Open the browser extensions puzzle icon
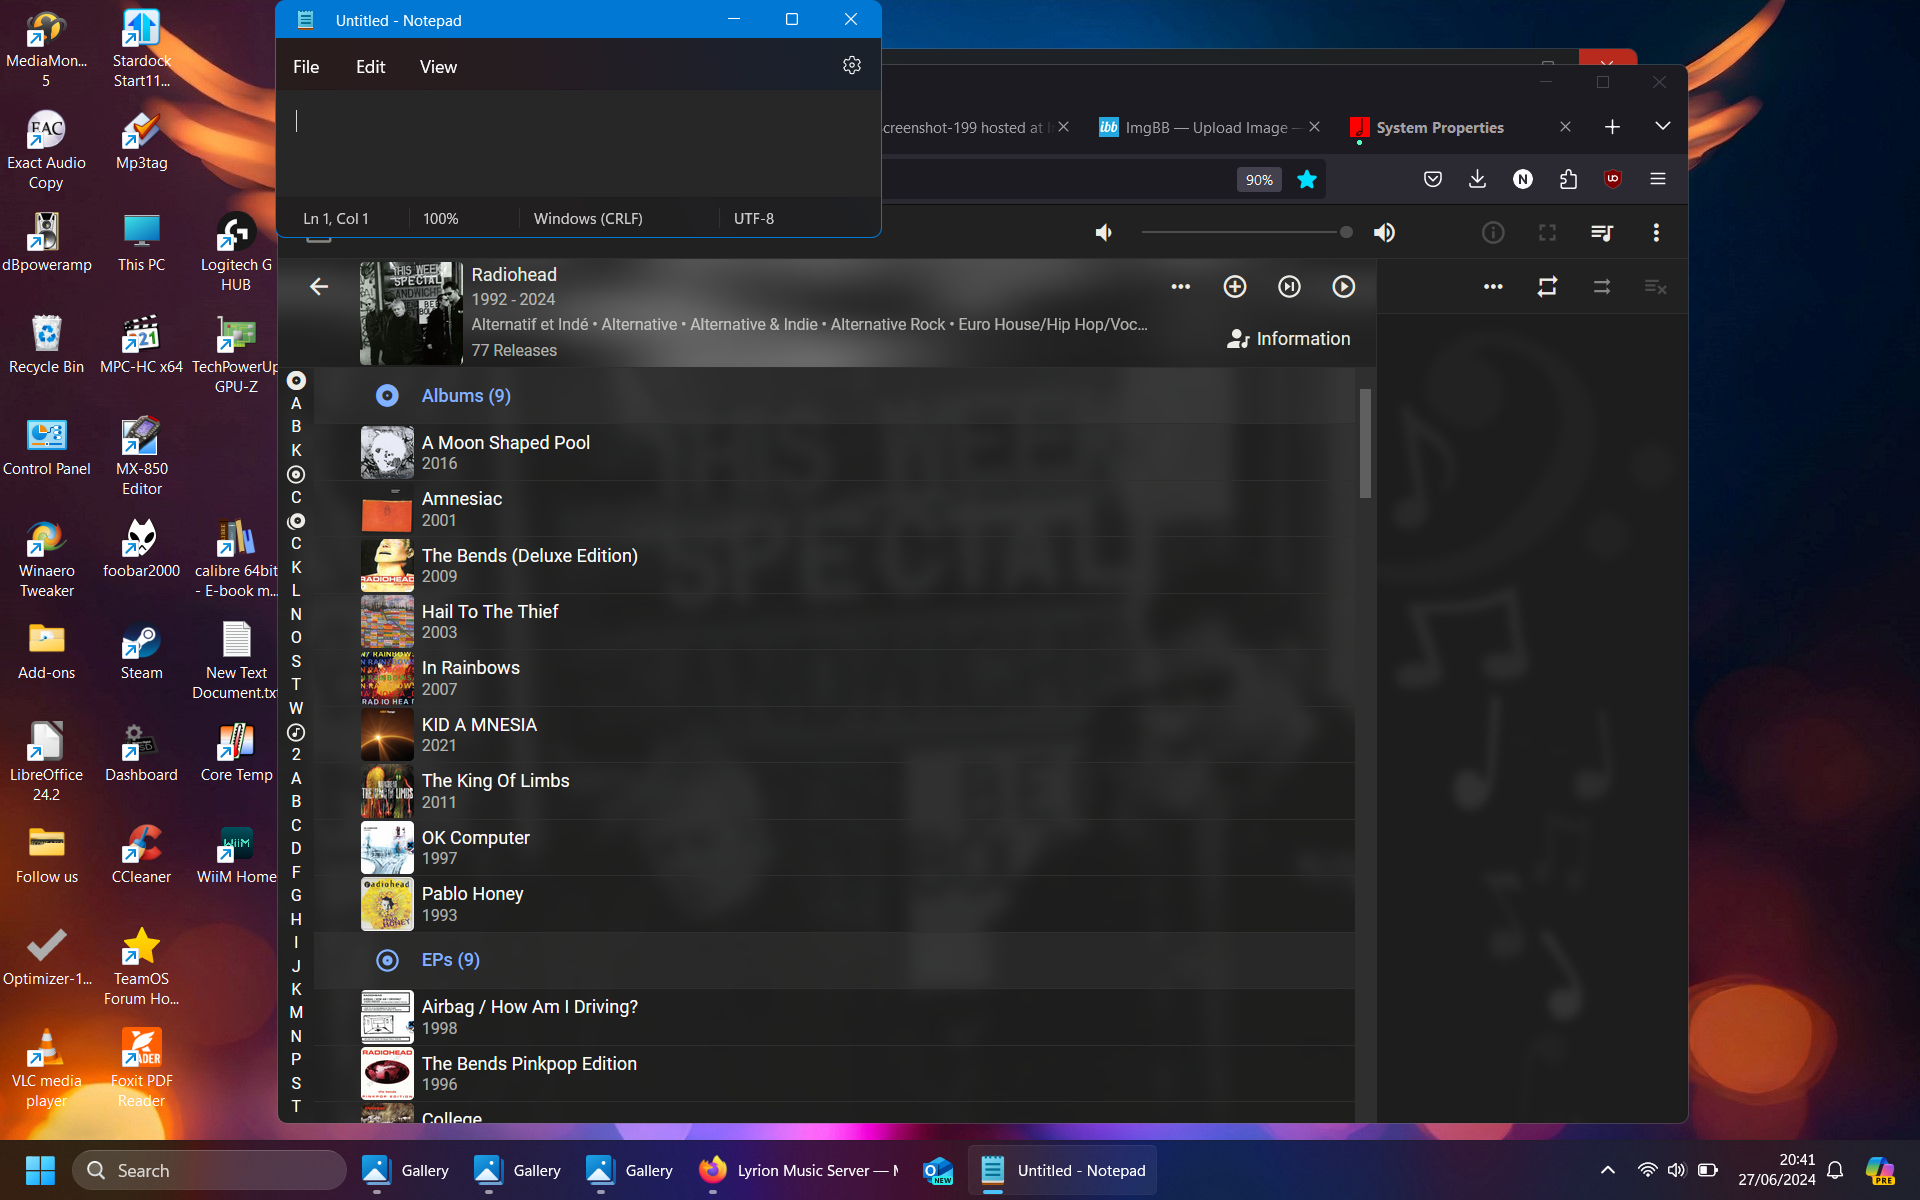This screenshot has width=1920, height=1200. tap(1567, 180)
